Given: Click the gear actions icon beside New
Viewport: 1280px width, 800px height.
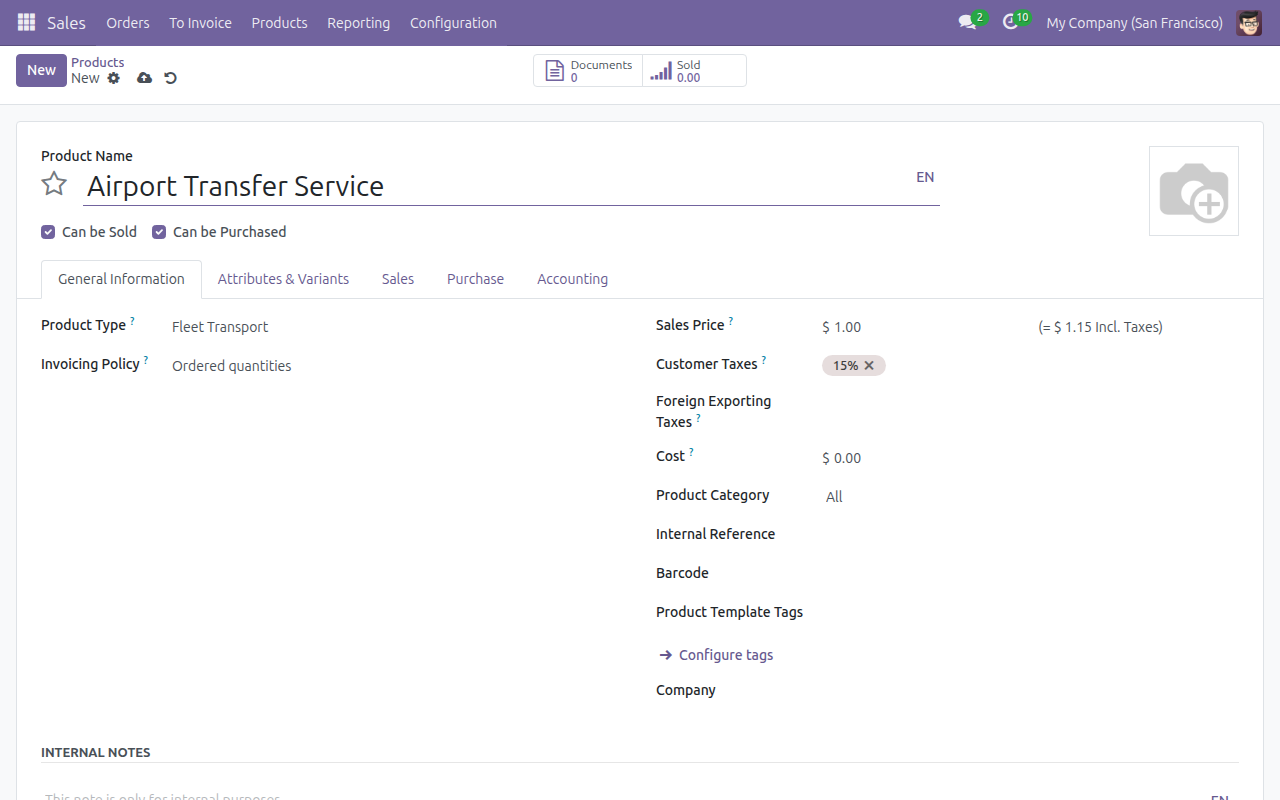Looking at the screenshot, I should pyautogui.click(x=114, y=78).
